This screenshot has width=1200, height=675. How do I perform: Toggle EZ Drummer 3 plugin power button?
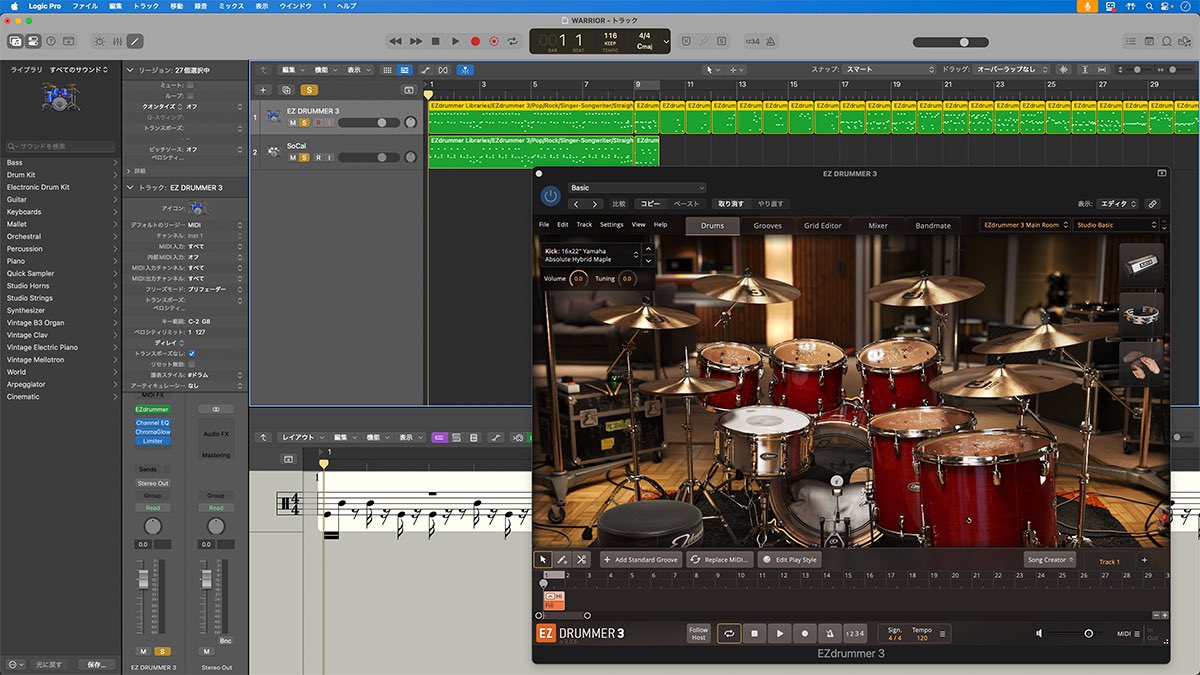coord(550,196)
